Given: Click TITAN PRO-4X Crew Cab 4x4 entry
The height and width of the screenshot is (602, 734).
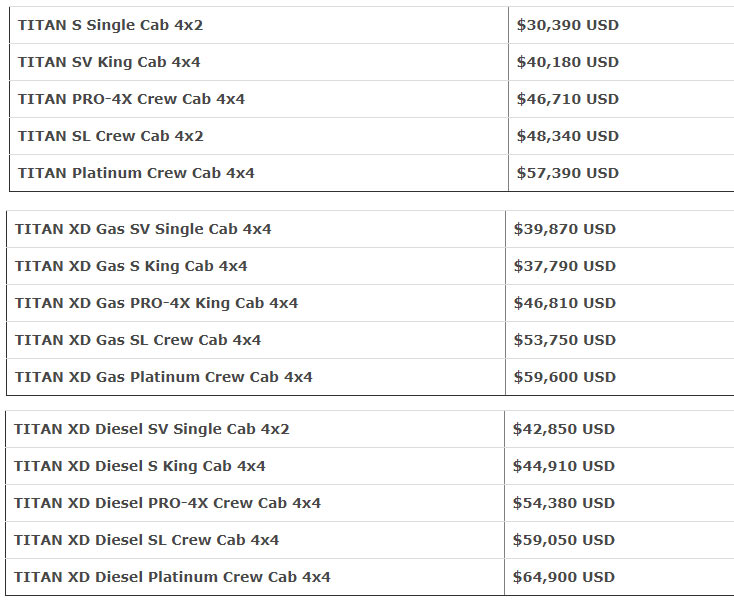Looking at the screenshot, I should (131, 99).
